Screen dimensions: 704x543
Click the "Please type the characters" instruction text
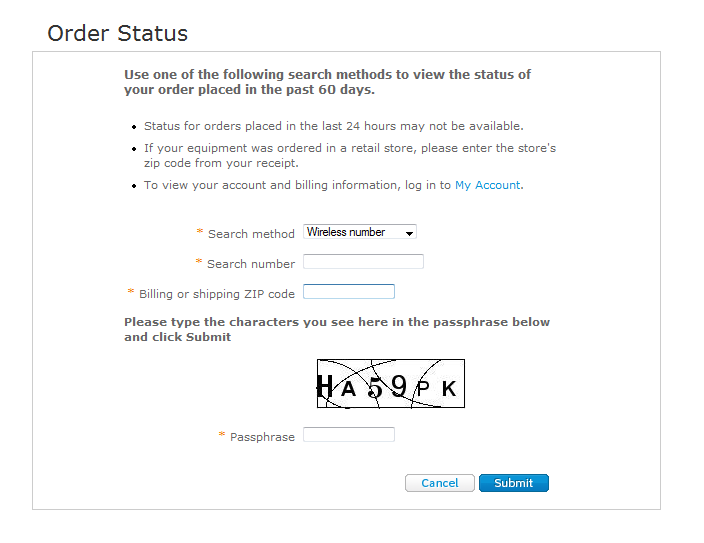pos(336,329)
